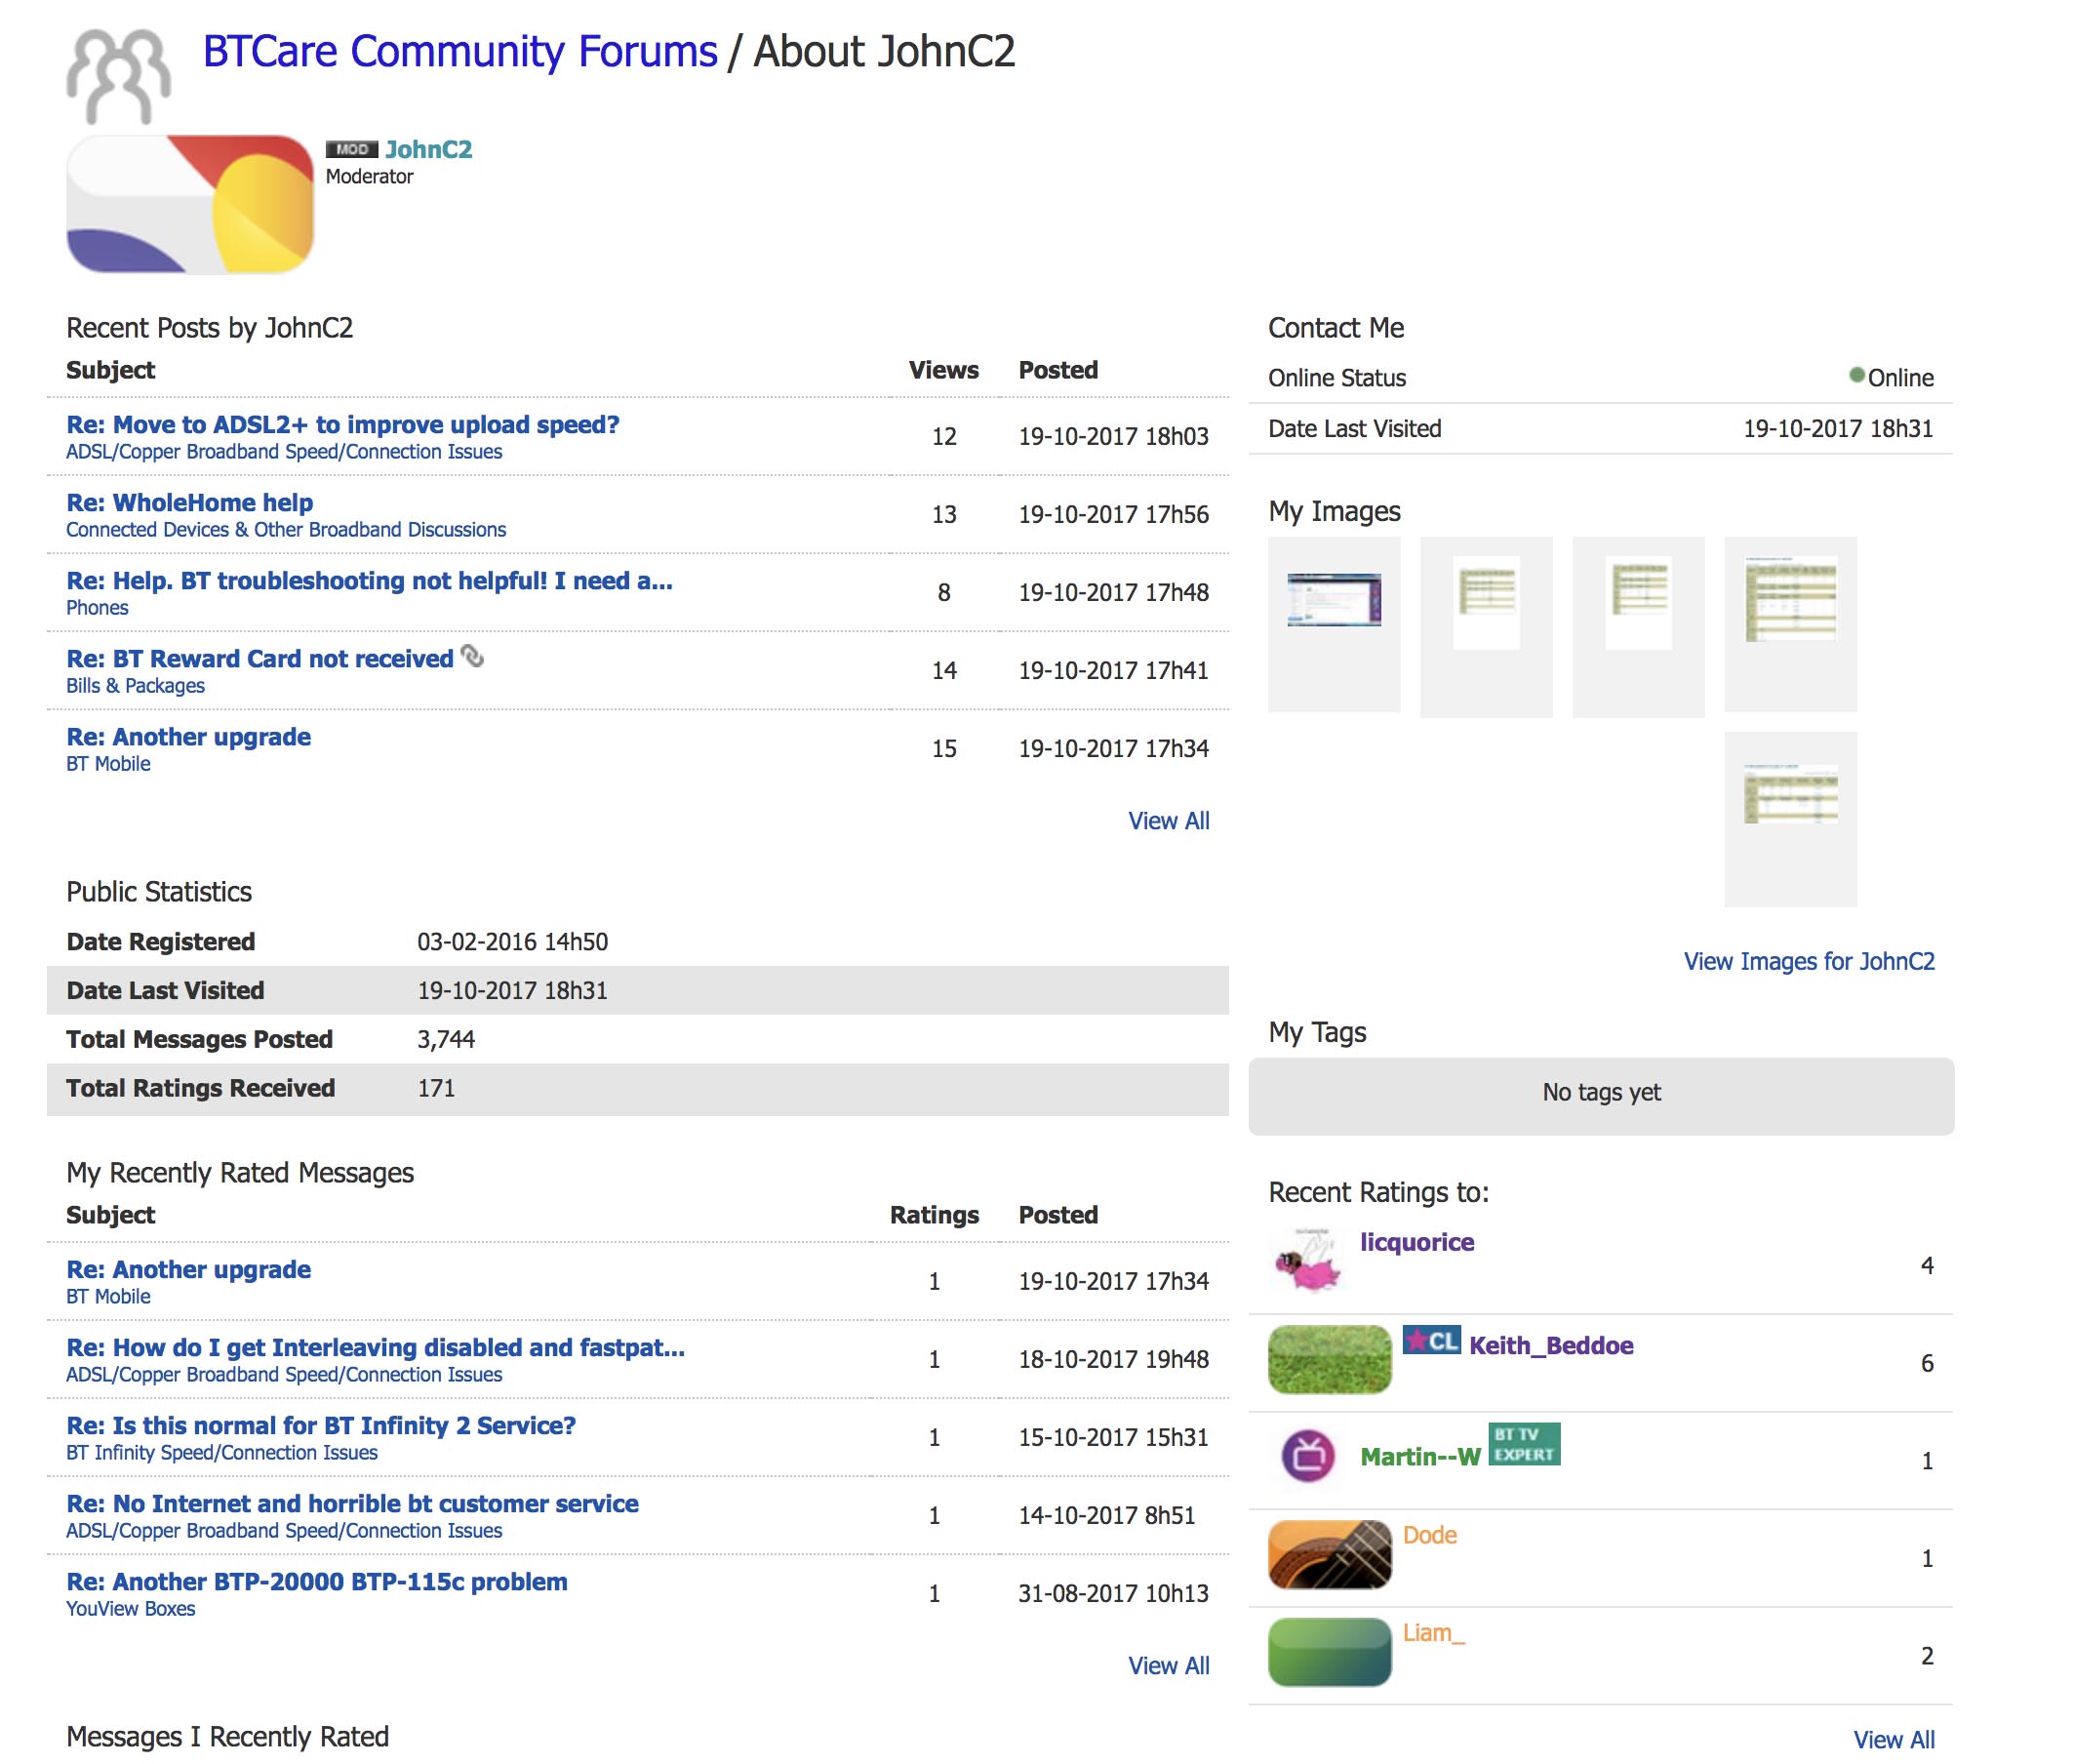
Task: Open first browser screenshot thumbnail in My Images
Action: [x=1334, y=601]
